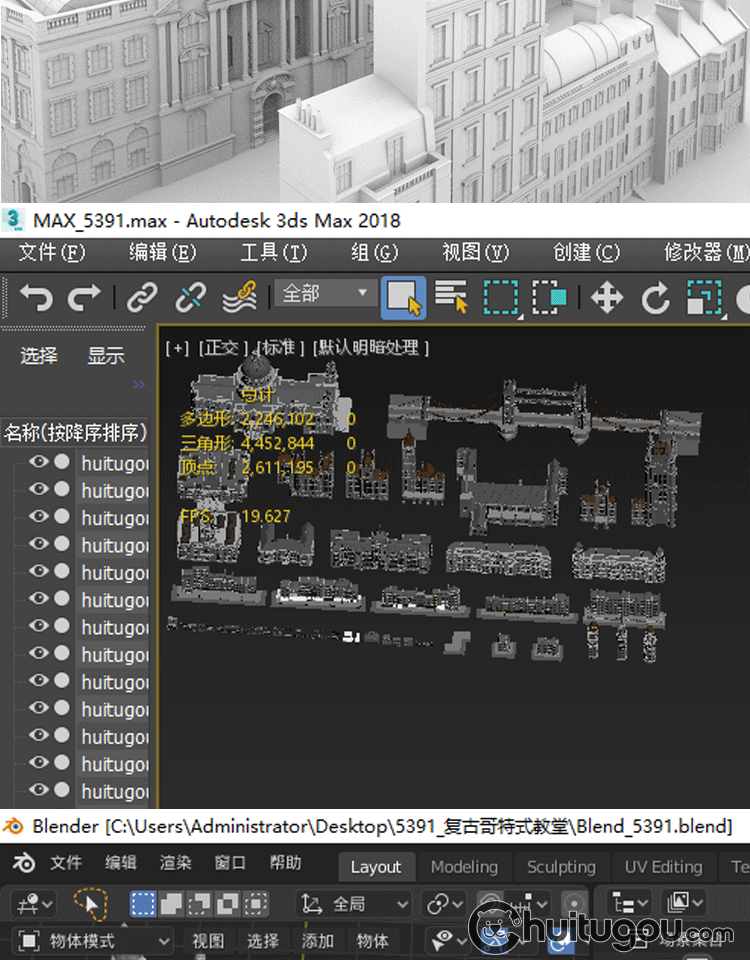Choose Subtract Selection mode icon
The image size is (750, 960).
pyautogui.click(x=199, y=904)
